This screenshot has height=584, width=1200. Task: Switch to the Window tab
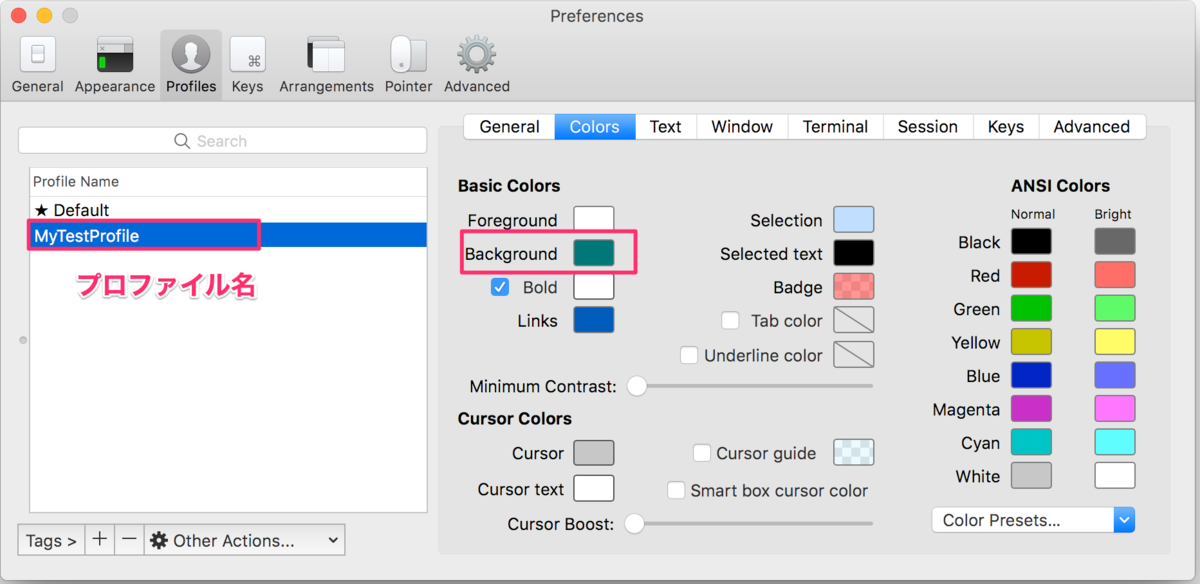pyautogui.click(x=742, y=127)
